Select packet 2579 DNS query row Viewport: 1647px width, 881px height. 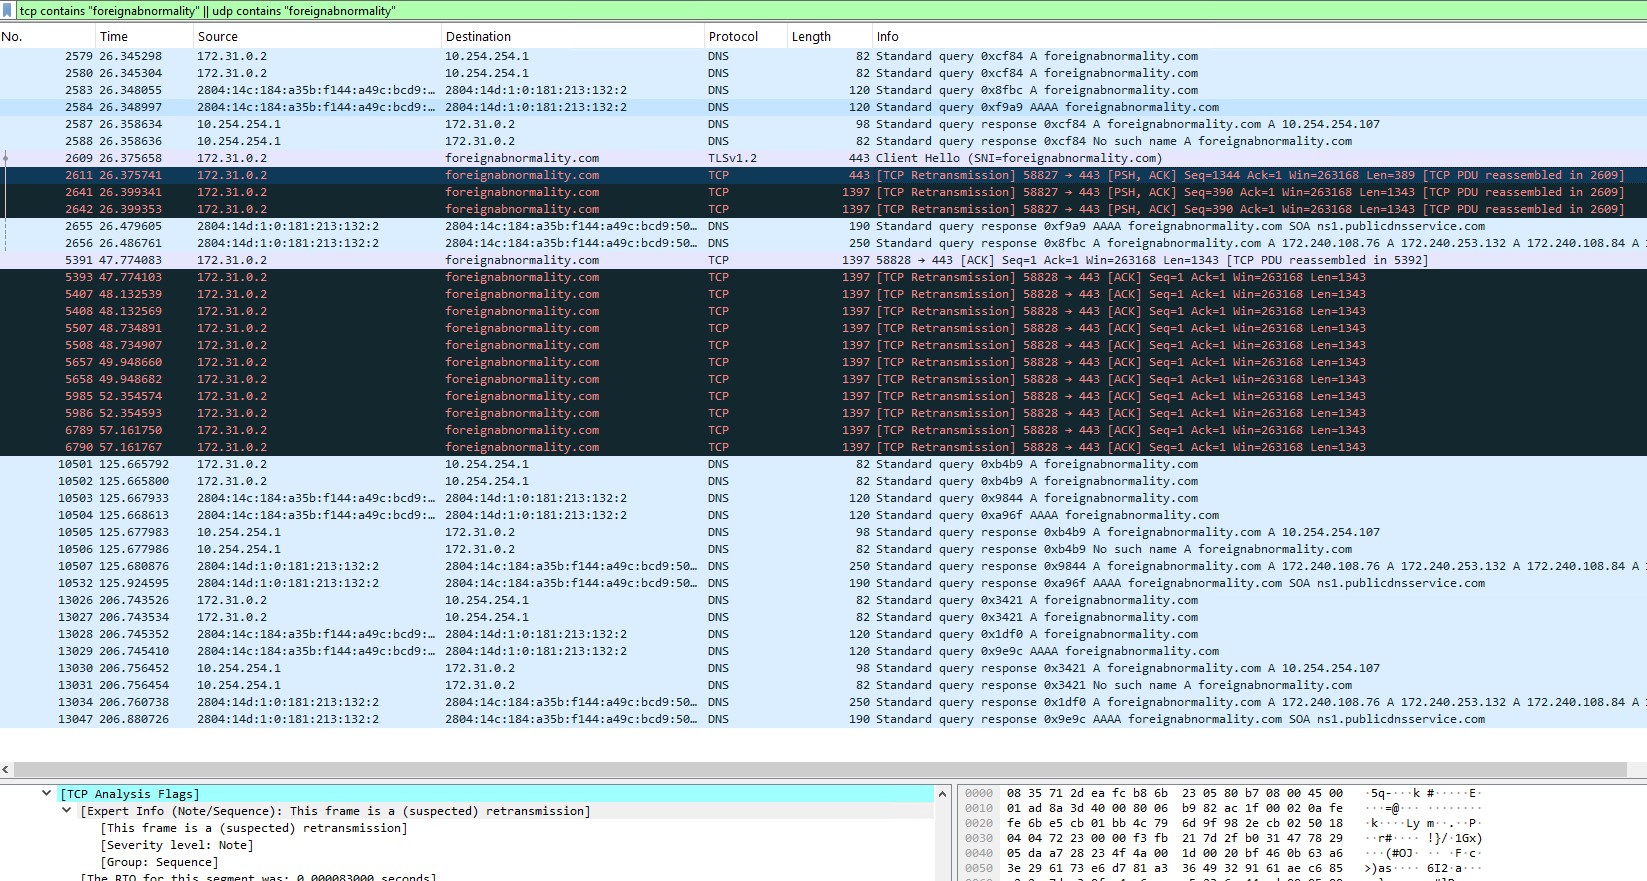[700, 56]
